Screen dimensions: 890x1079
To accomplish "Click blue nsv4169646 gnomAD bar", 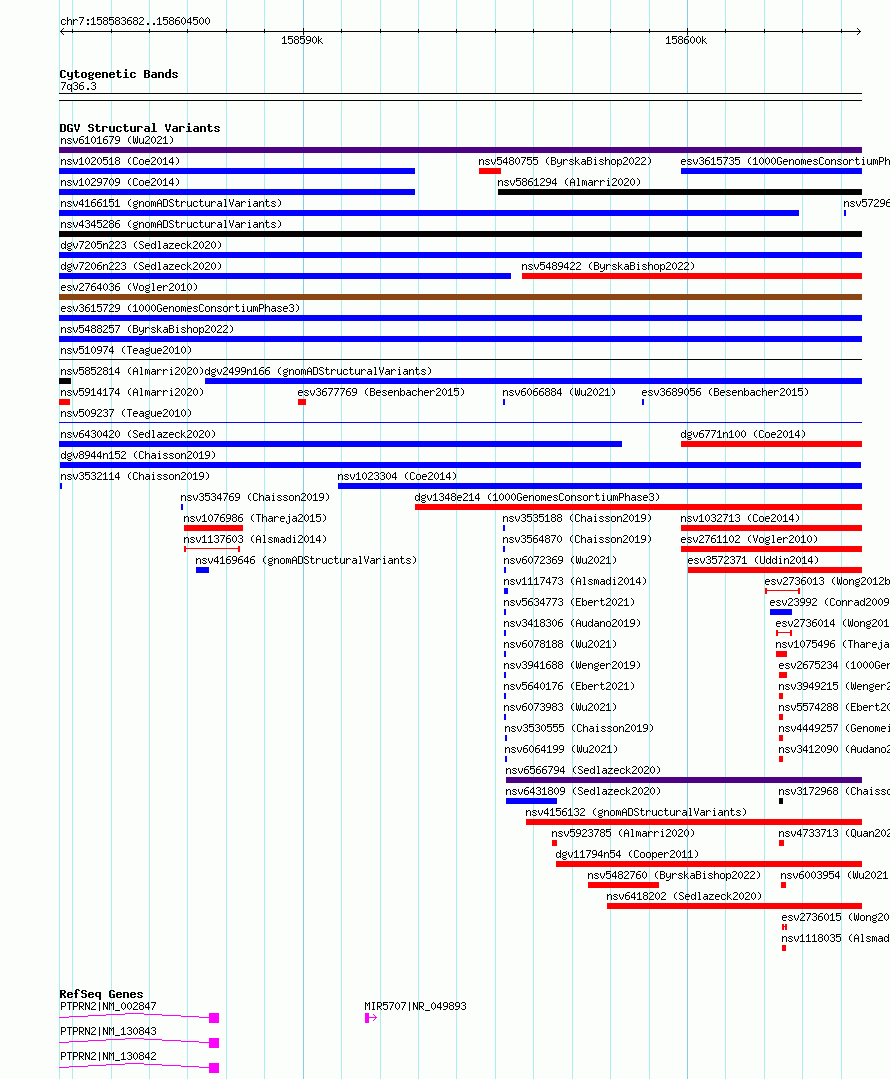I will pos(202,570).
